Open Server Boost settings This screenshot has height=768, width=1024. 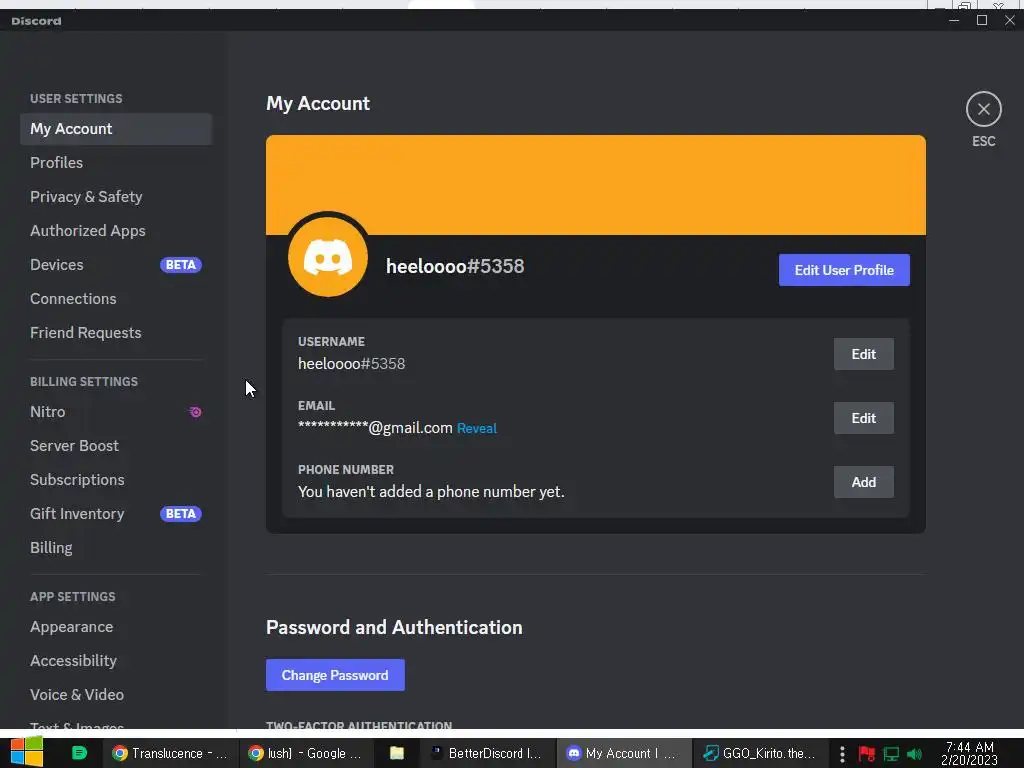click(116, 446)
